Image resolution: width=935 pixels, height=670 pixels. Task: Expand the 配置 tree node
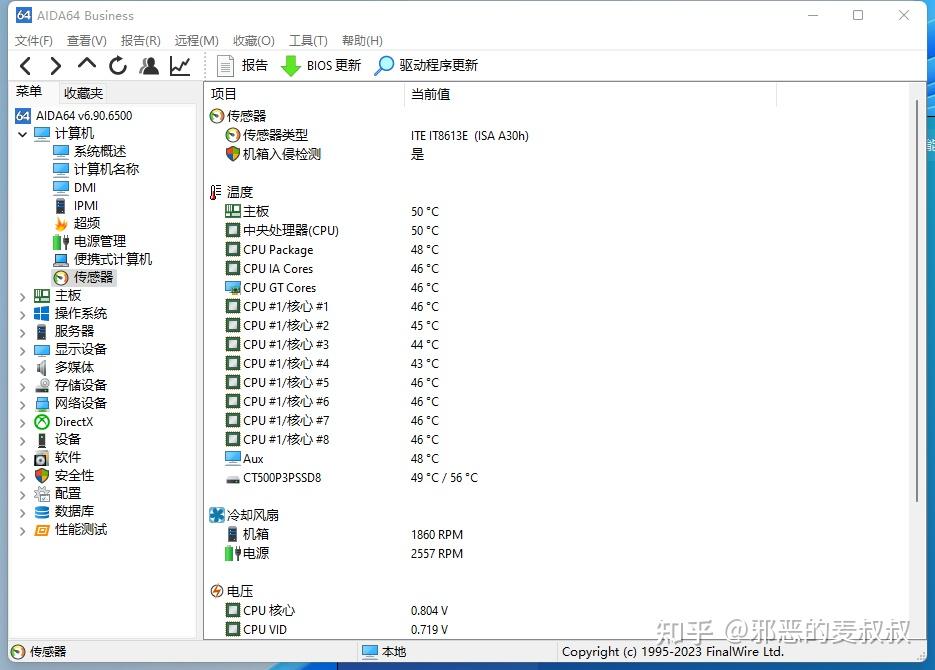(23, 494)
